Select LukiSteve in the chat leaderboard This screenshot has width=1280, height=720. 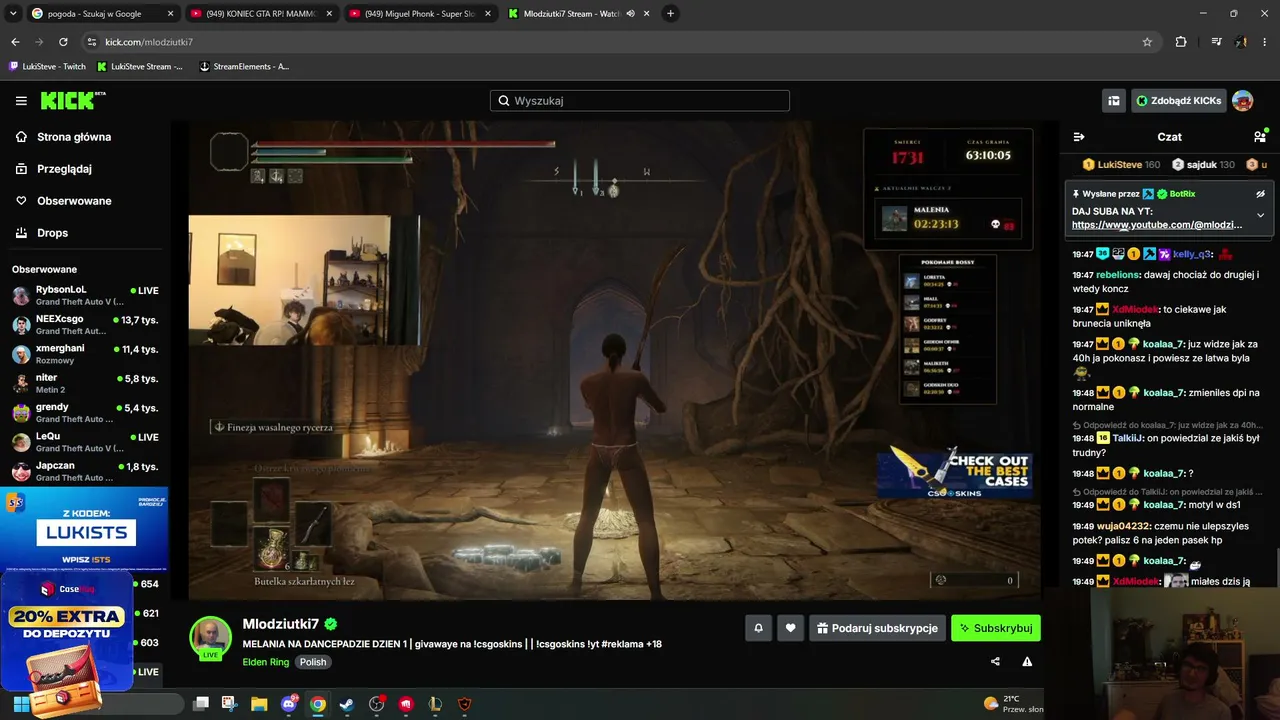(1122, 165)
